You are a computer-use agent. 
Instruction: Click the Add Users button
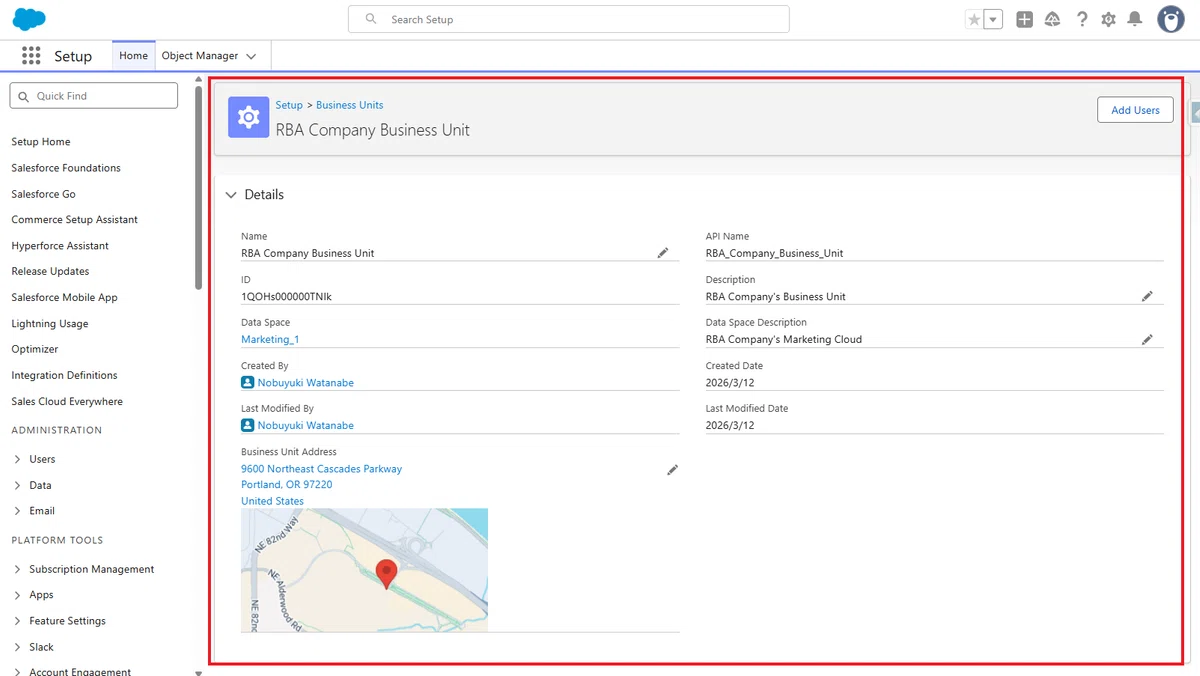(x=1135, y=110)
